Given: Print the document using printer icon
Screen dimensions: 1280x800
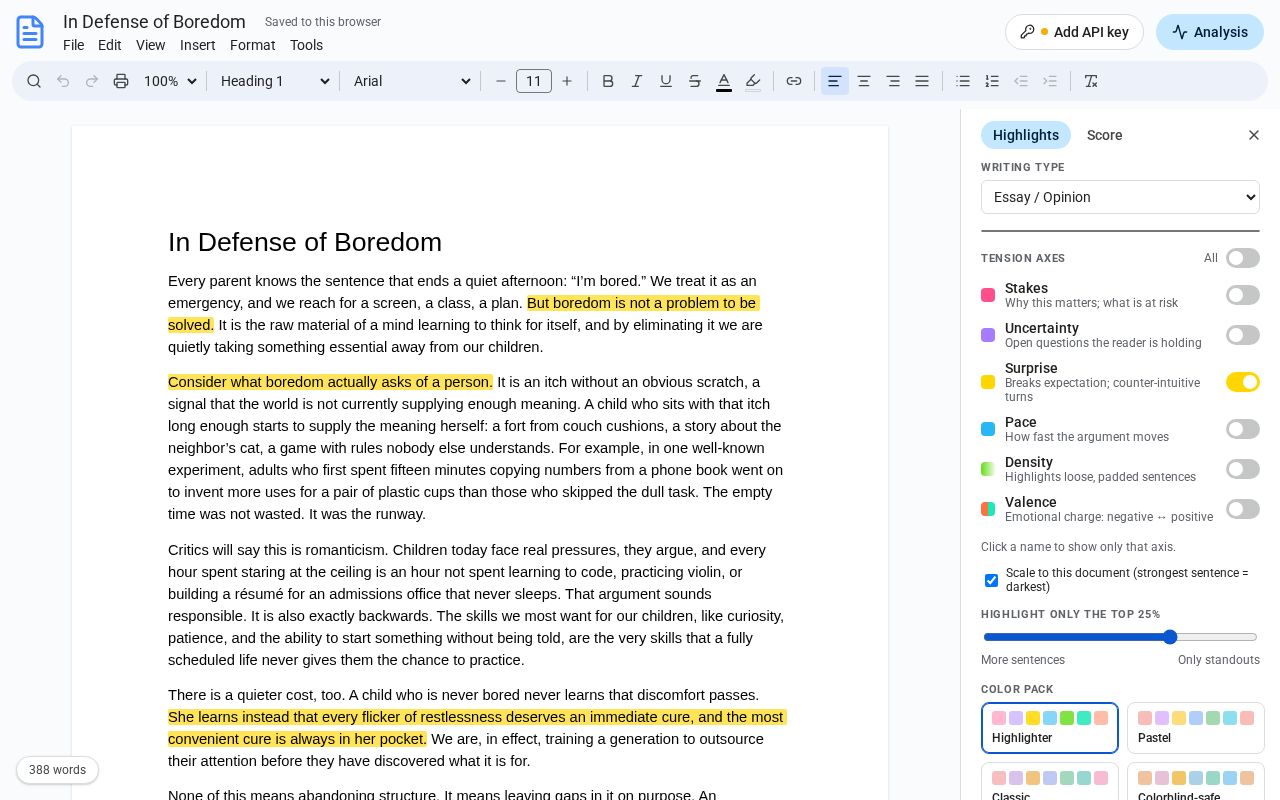Looking at the screenshot, I should [x=121, y=81].
